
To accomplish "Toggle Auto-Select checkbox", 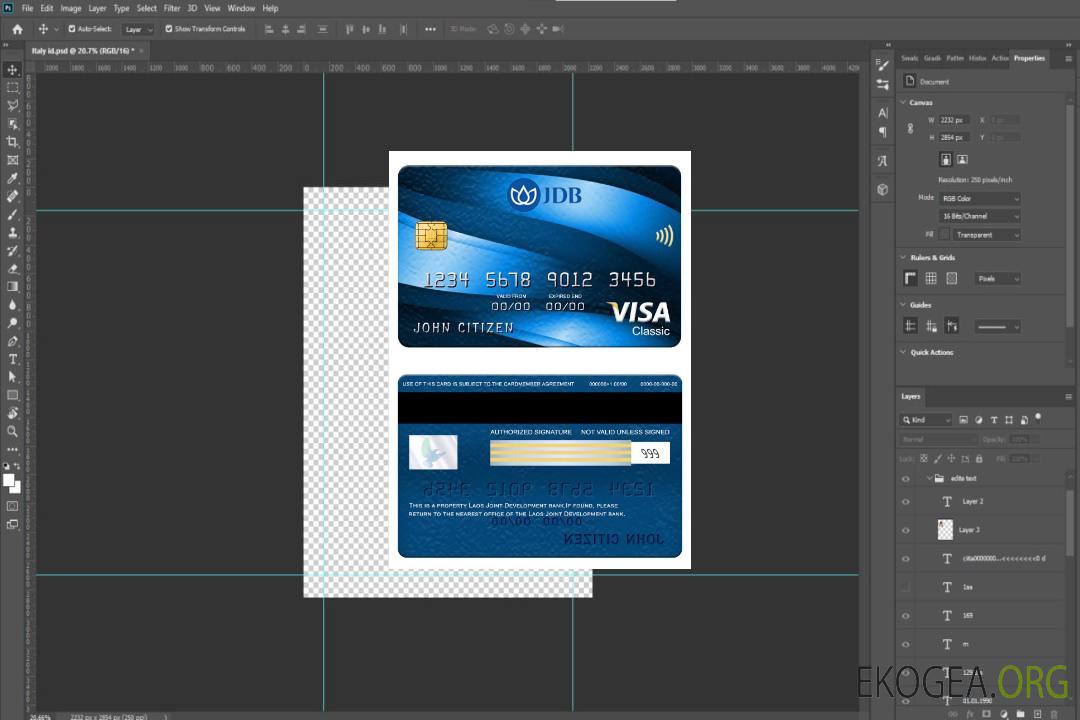I will click(72, 29).
